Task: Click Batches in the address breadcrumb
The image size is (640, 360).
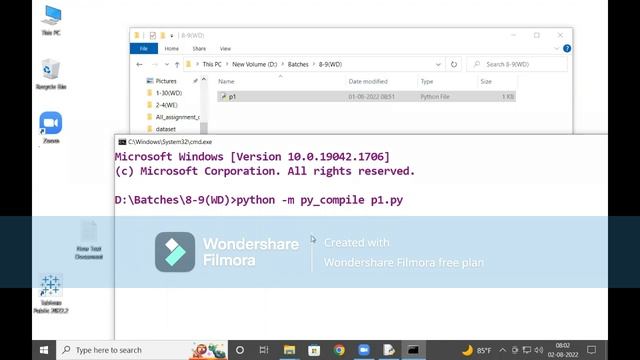Action: click(298, 64)
